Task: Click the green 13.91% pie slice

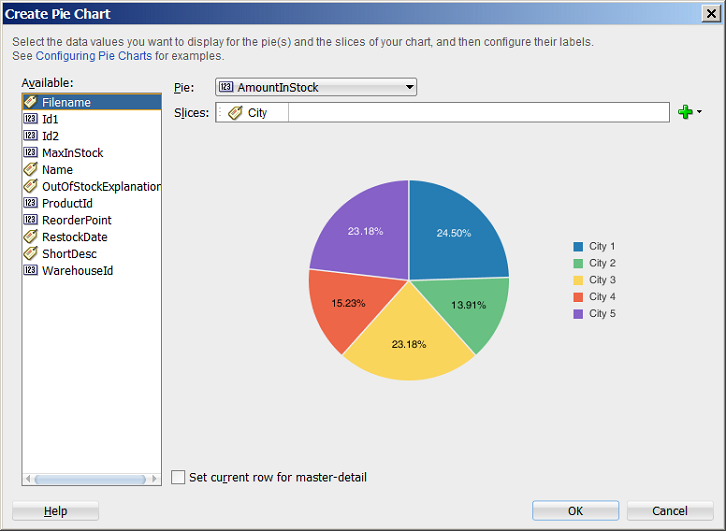Action: [x=469, y=305]
